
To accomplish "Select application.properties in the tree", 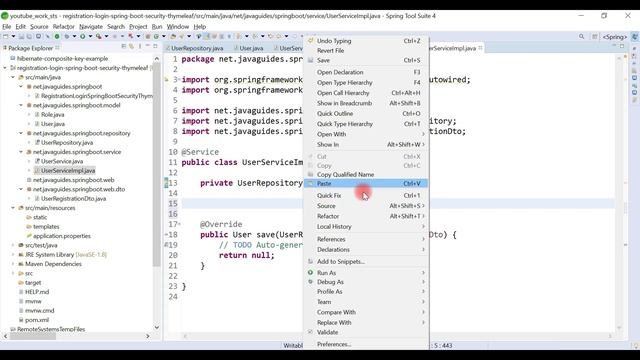I will coord(61,236).
